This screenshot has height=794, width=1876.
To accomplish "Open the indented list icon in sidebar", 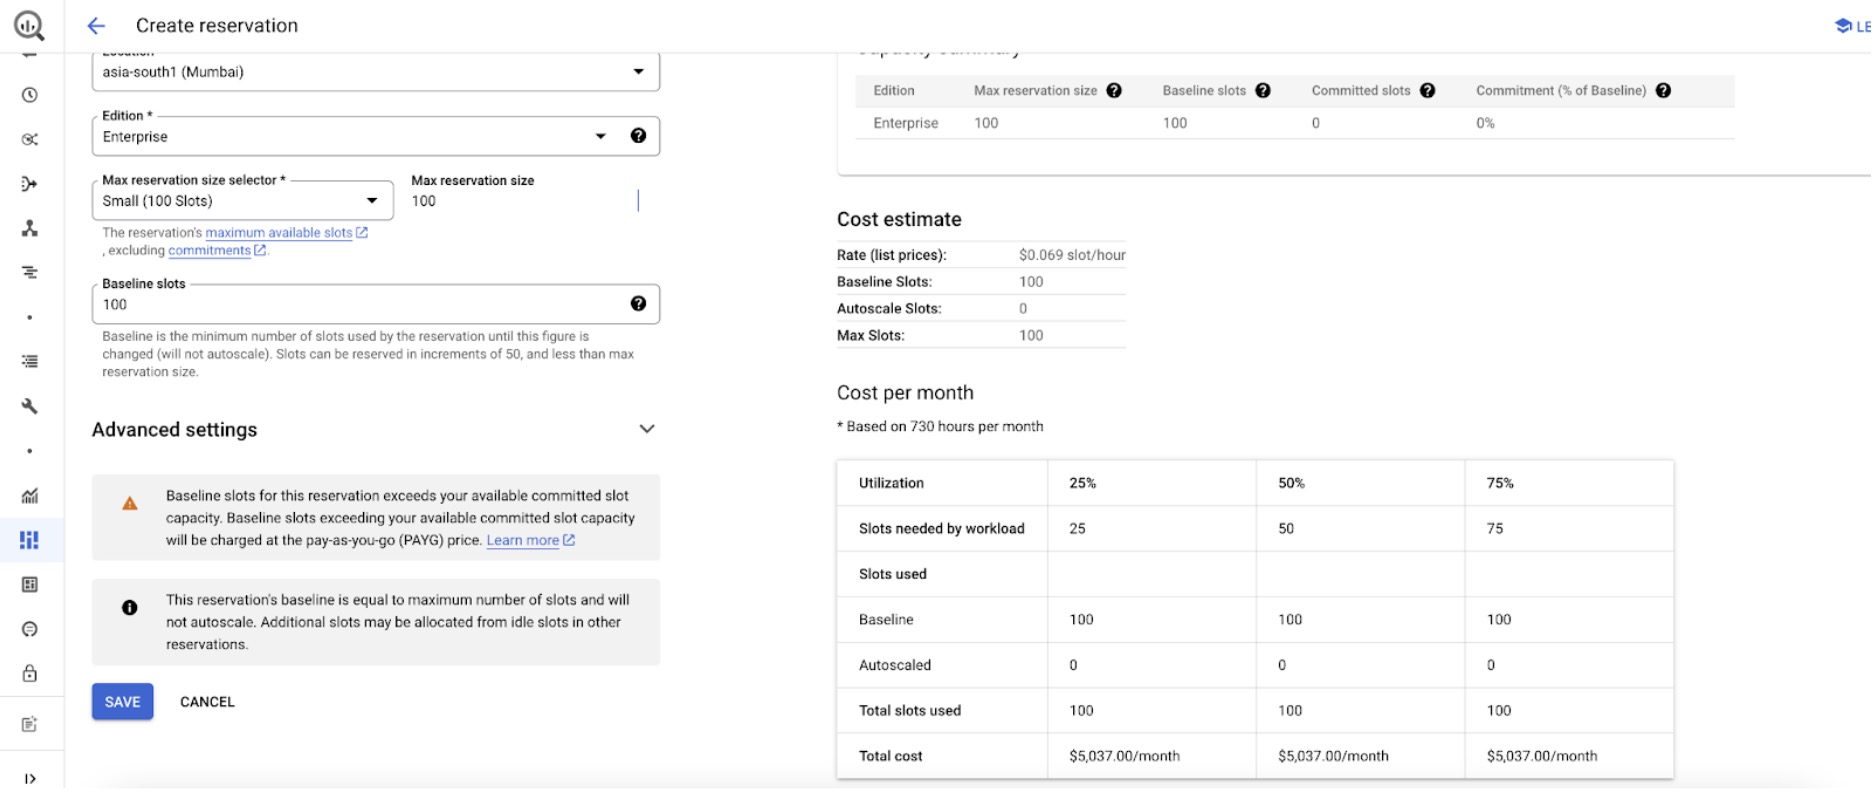I will click(x=30, y=362).
